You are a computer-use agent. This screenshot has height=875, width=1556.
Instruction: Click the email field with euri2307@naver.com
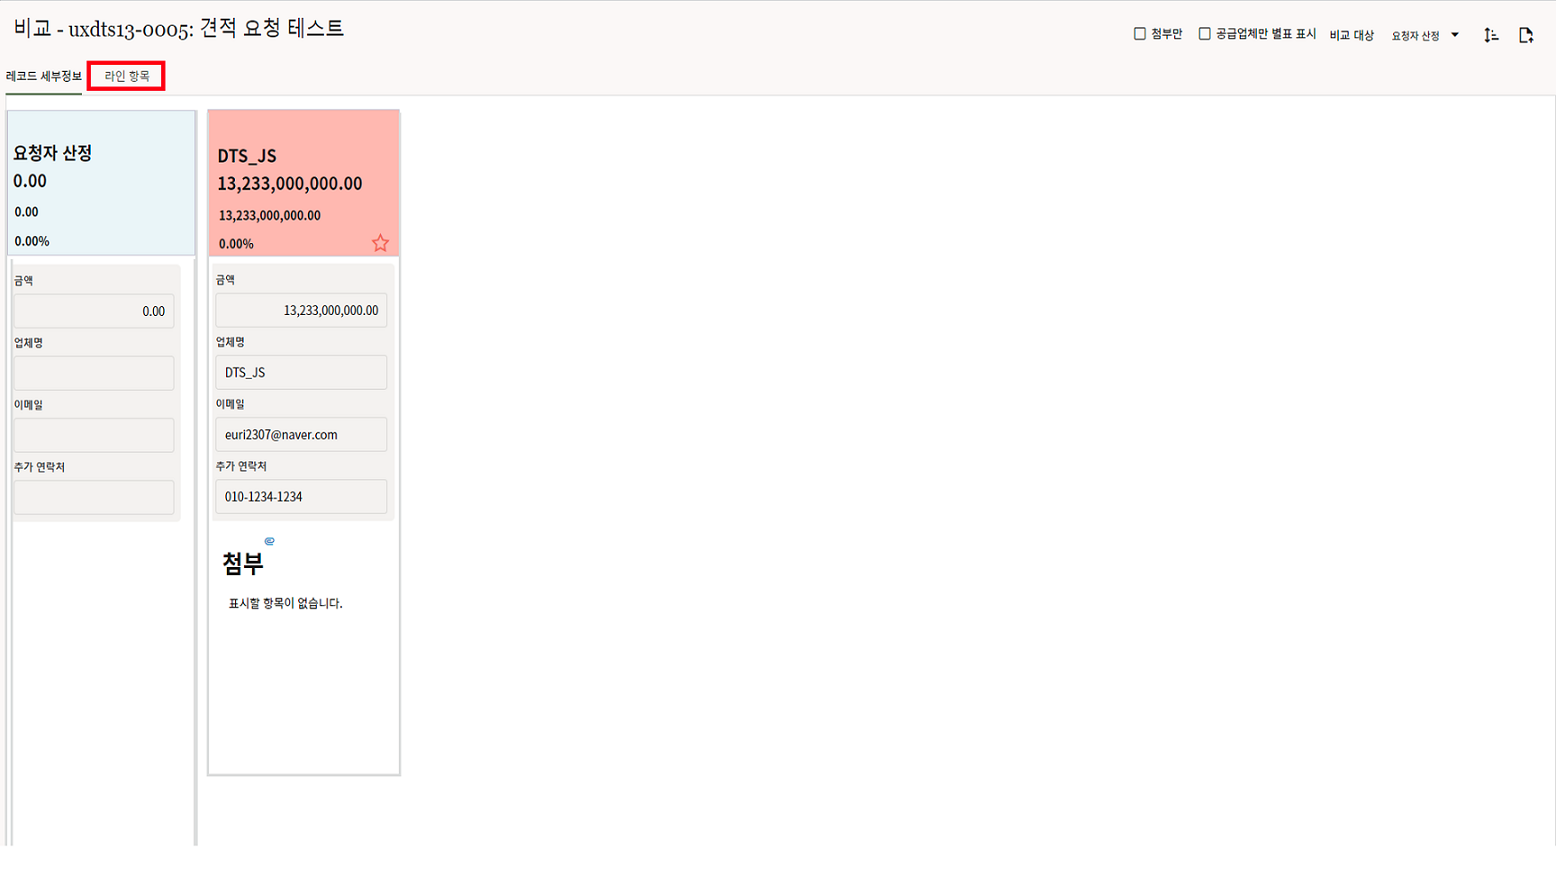pos(301,434)
